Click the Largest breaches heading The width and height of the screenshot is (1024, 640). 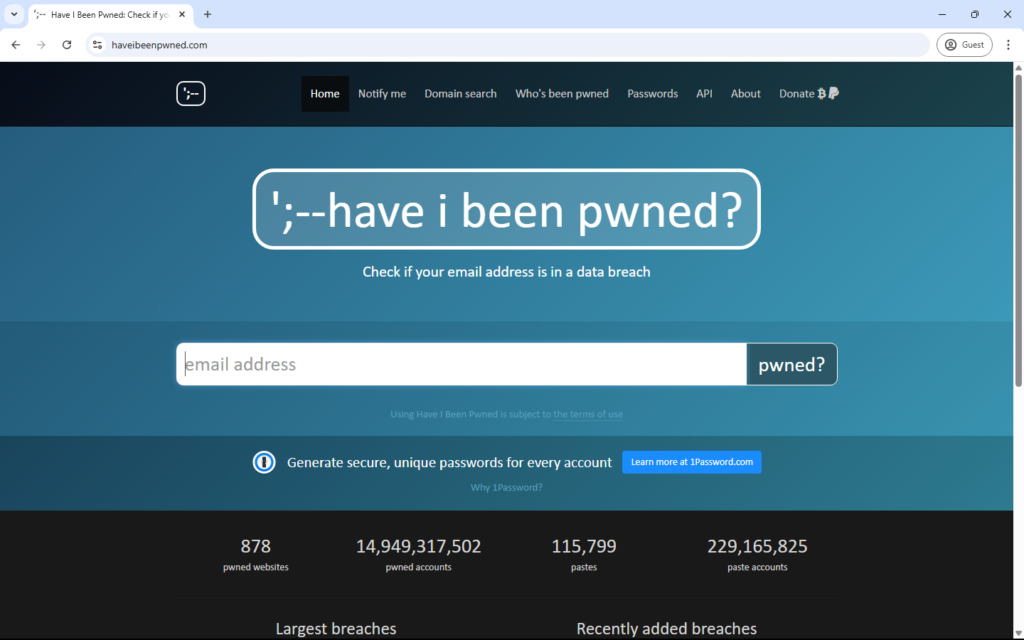[336, 629]
